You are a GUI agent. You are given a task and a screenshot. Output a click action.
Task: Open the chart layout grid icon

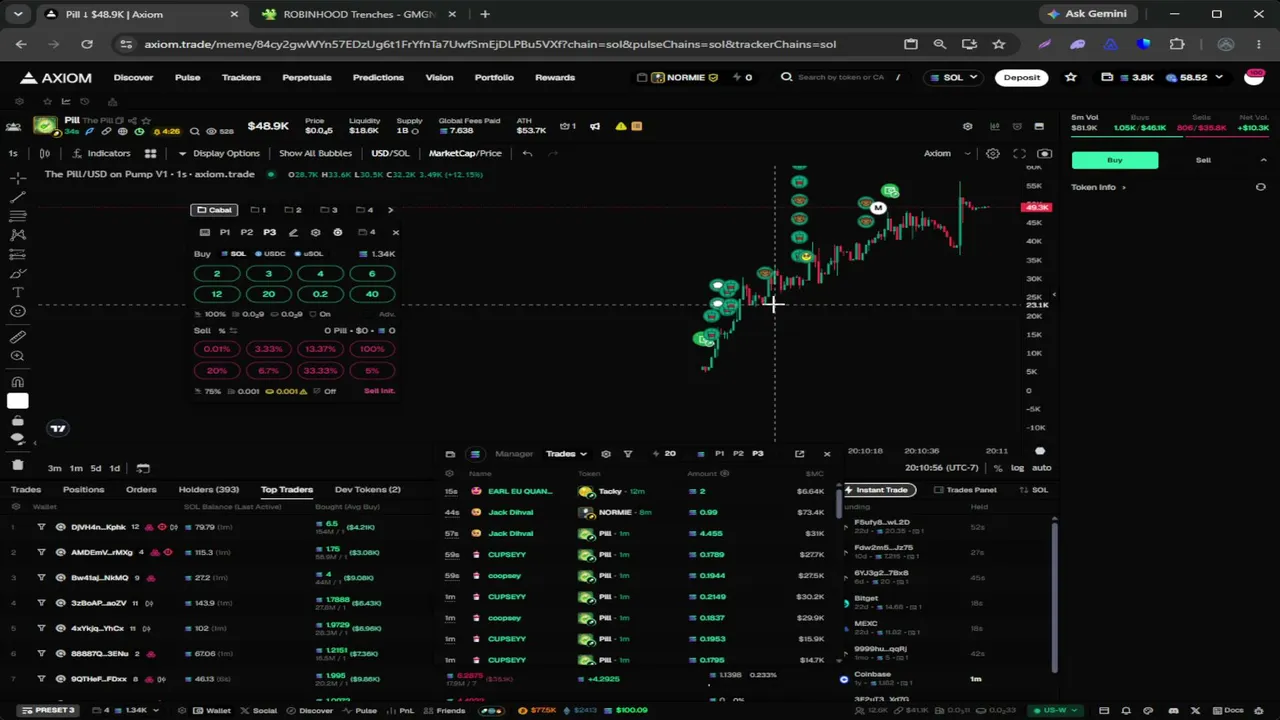(150, 153)
